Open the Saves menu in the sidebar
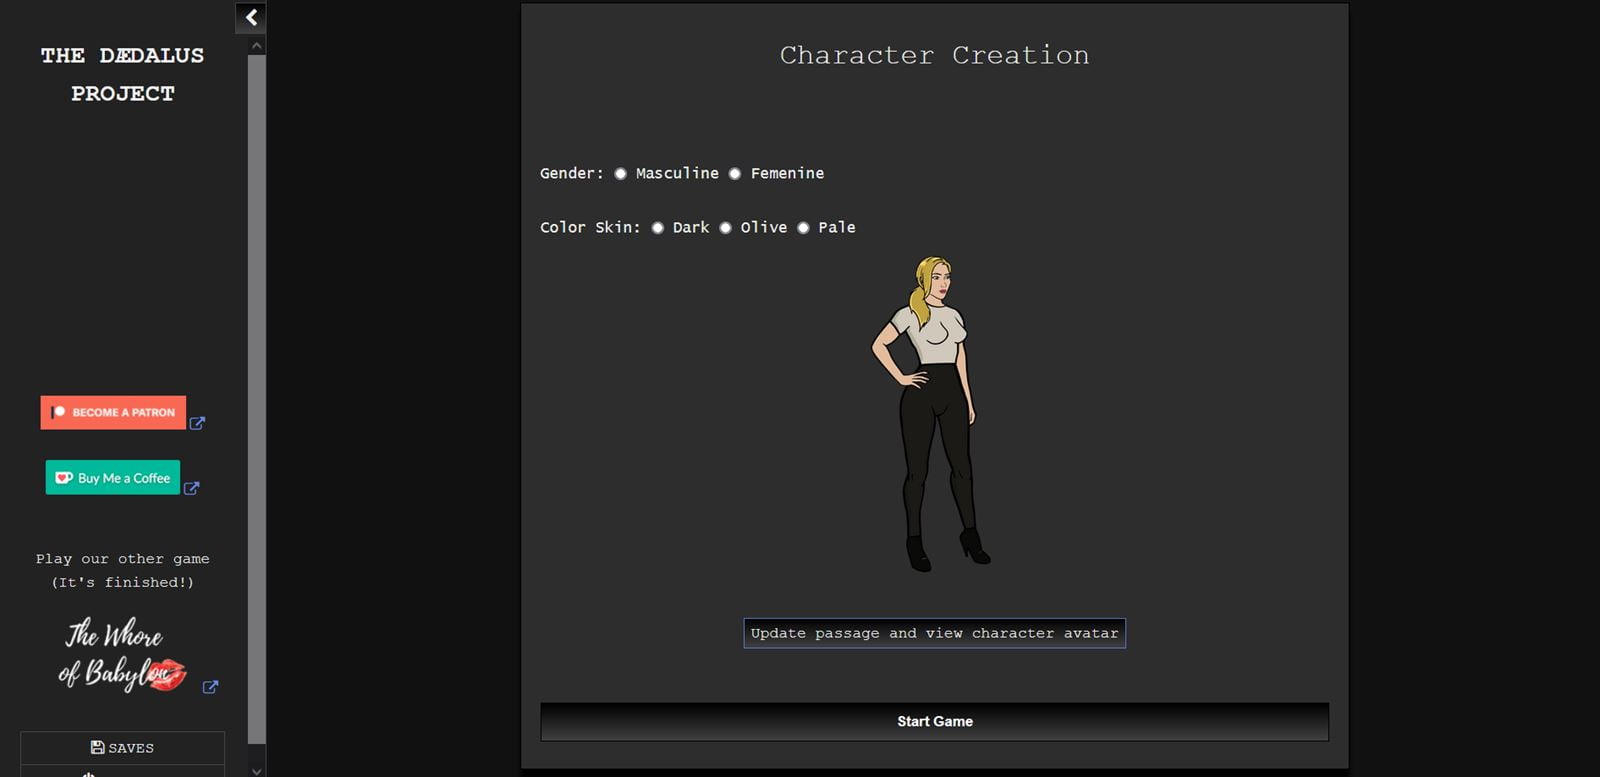 click(122, 748)
